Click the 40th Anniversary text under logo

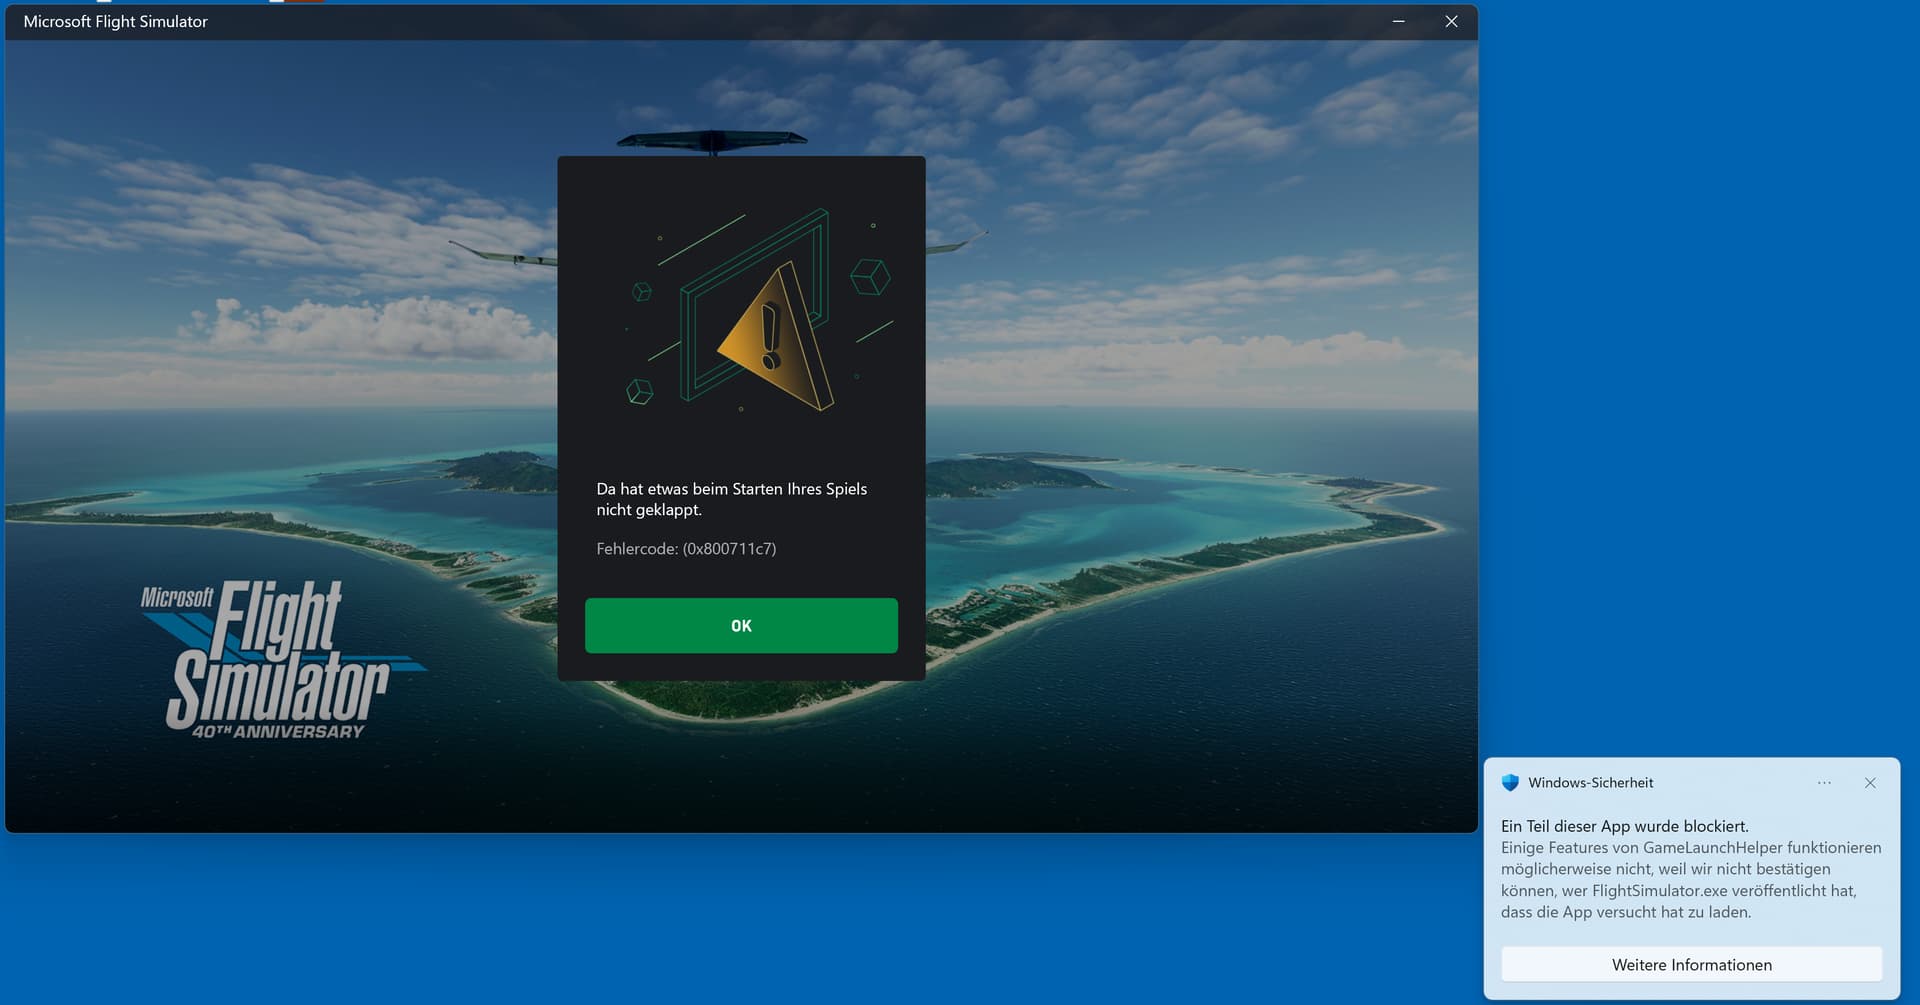point(278,732)
